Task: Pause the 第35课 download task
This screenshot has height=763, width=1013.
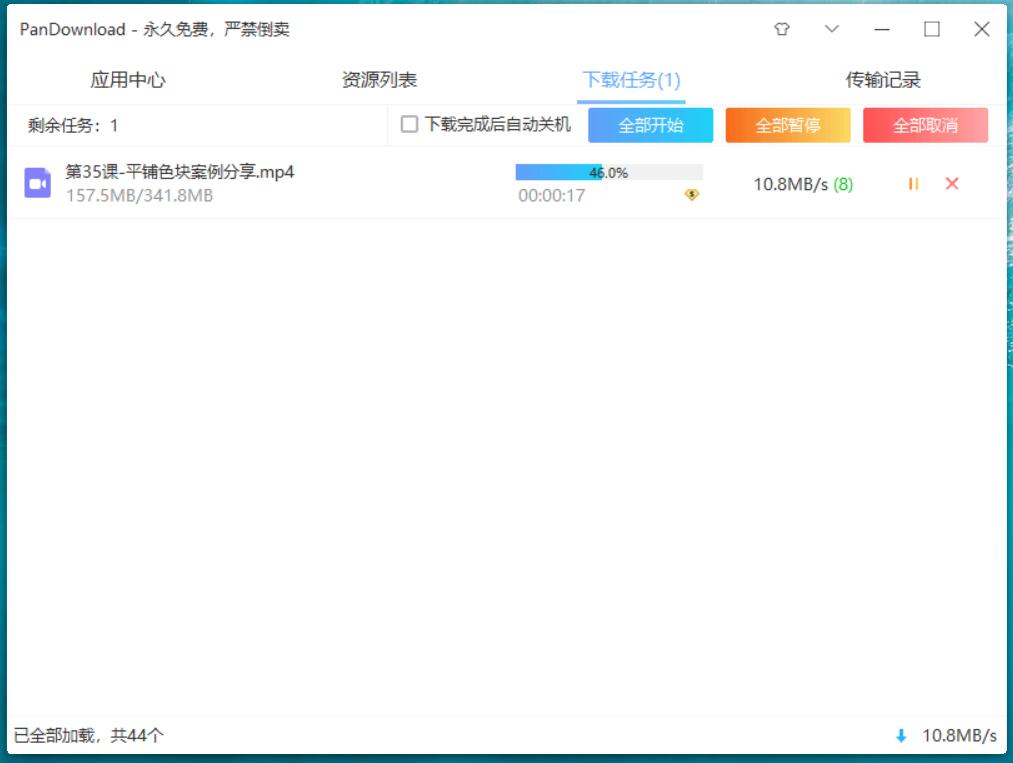Action: [x=913, y=184]
